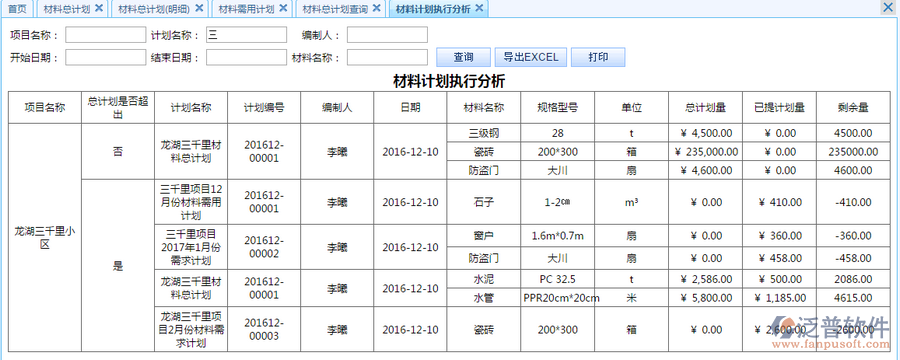Click the 打印 button
Screen dimensions: 900x360
598,57
